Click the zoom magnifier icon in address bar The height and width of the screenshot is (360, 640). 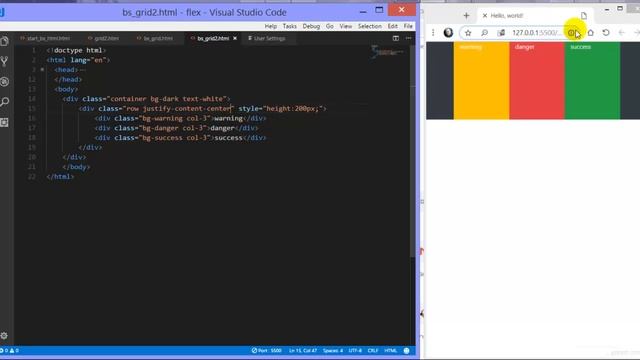pos(484,33)
